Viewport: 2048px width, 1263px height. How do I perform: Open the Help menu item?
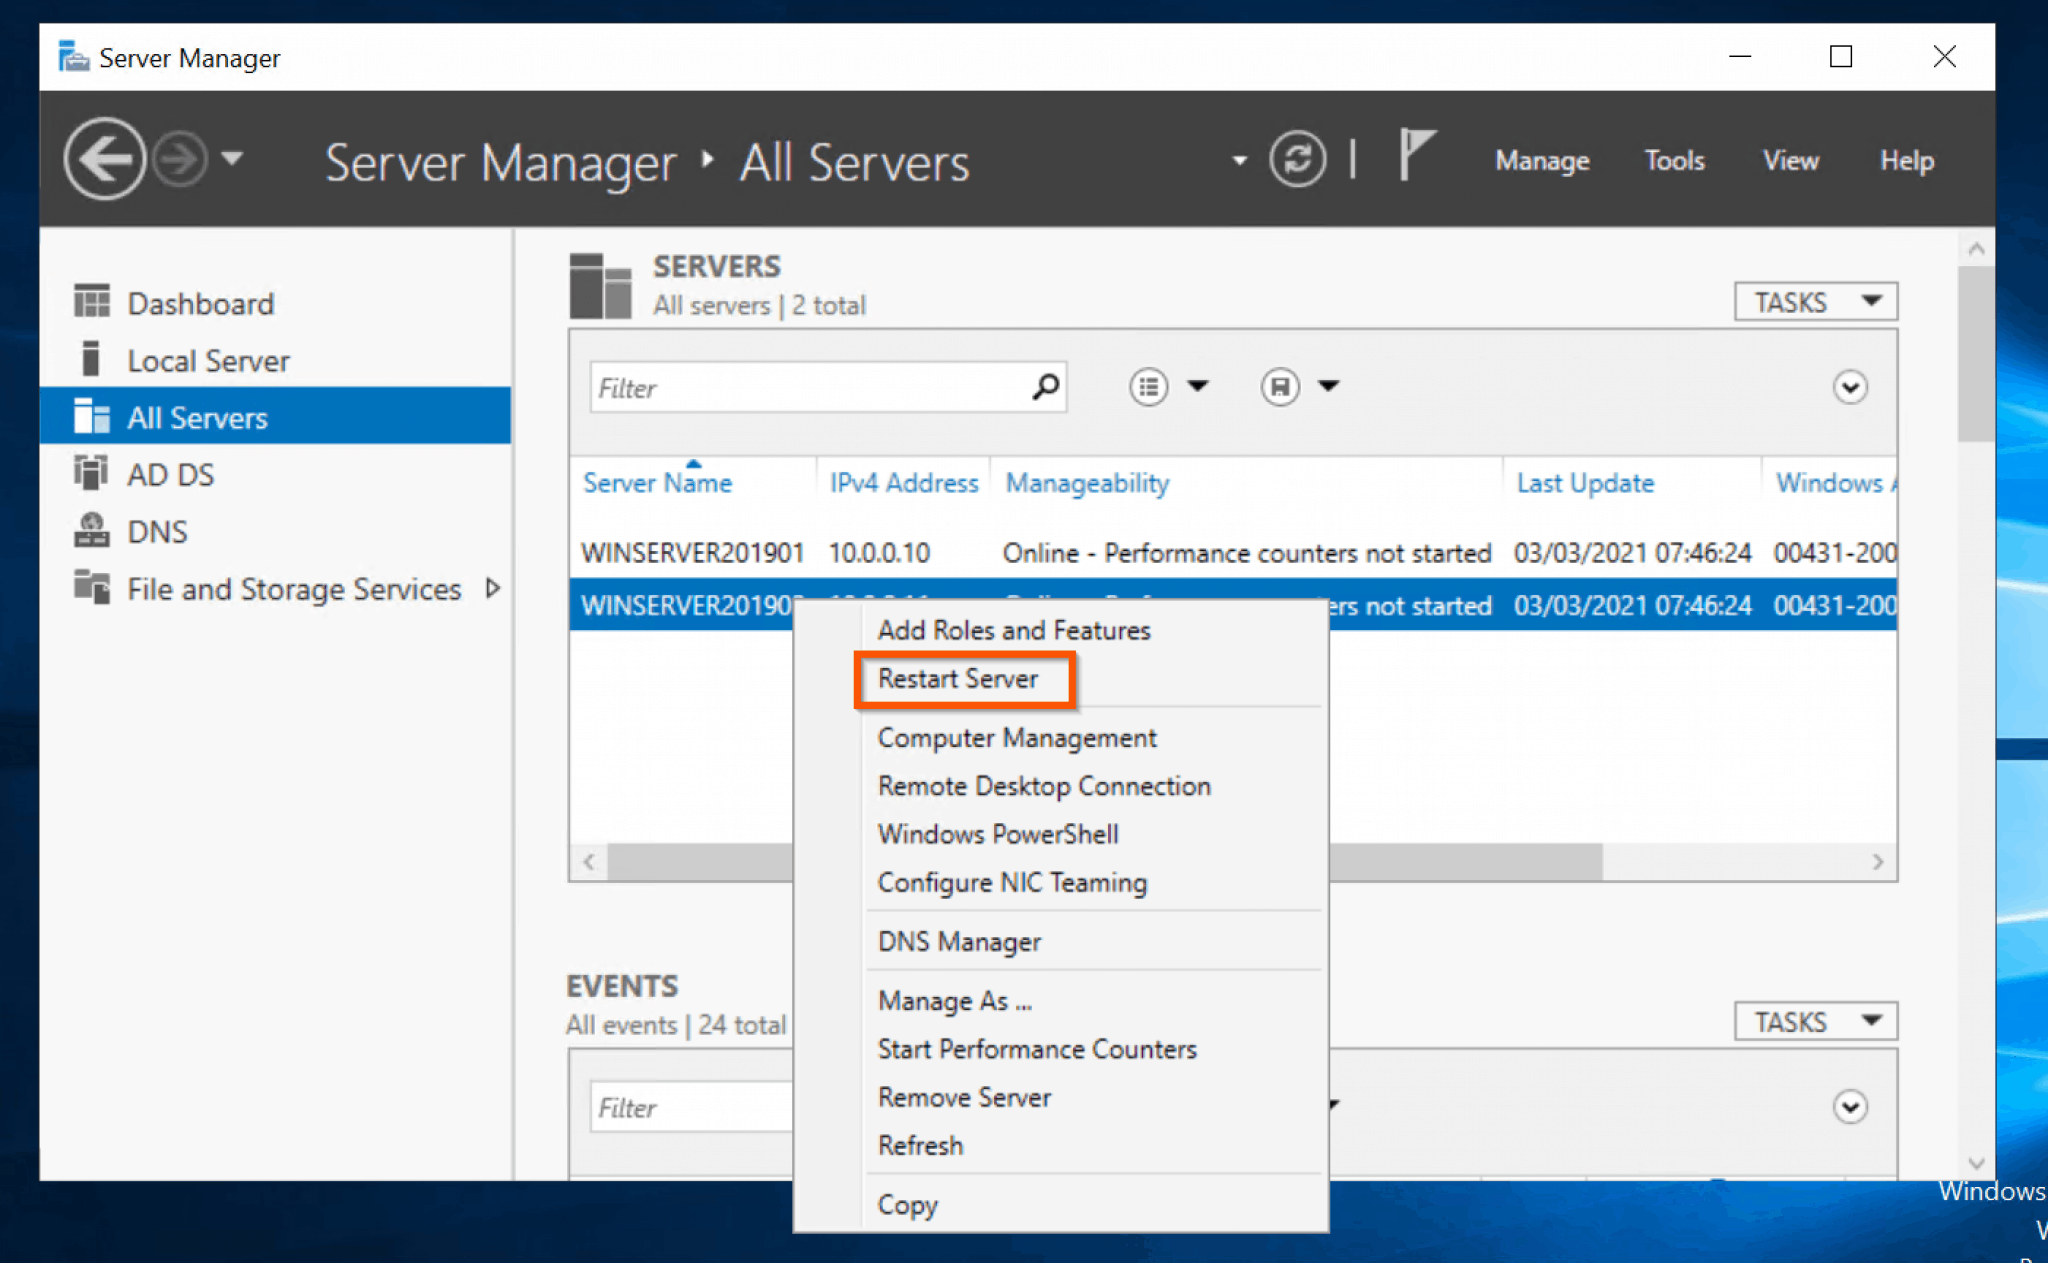(x=1906, y=160)
